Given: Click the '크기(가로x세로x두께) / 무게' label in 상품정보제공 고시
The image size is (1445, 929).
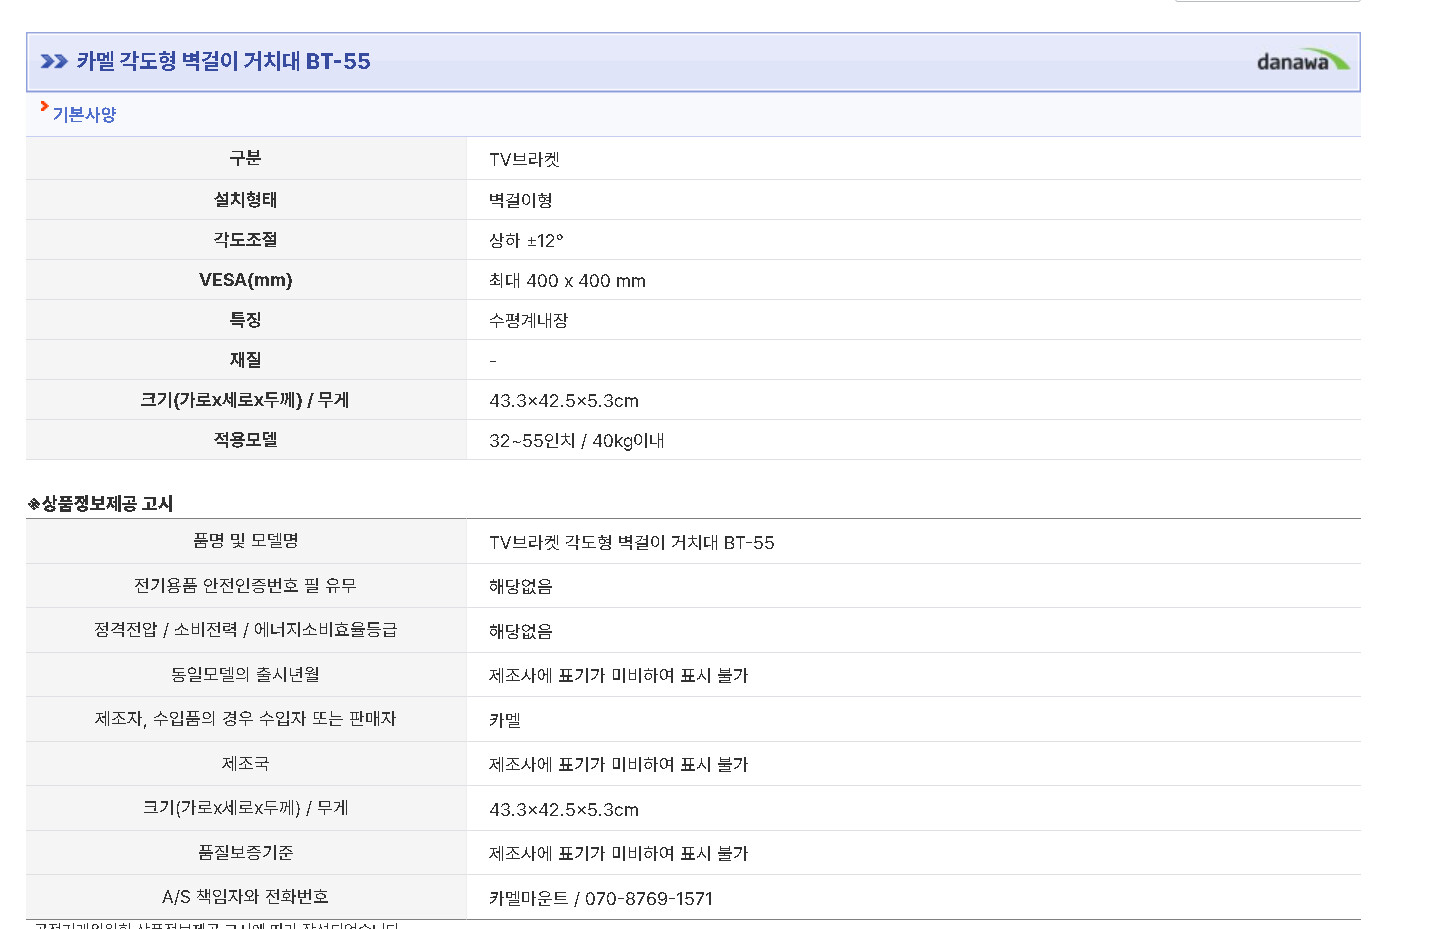Looking at the screenshot, I should [x=245, y=807].
